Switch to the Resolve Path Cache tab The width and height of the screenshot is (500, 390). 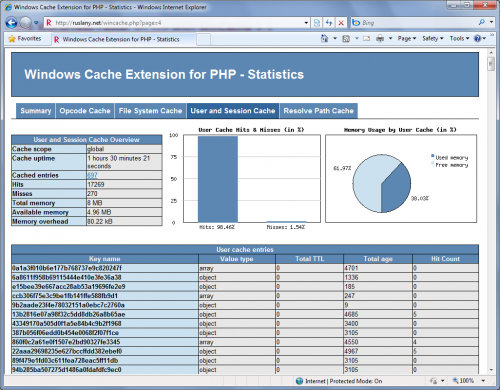[319, 111]
